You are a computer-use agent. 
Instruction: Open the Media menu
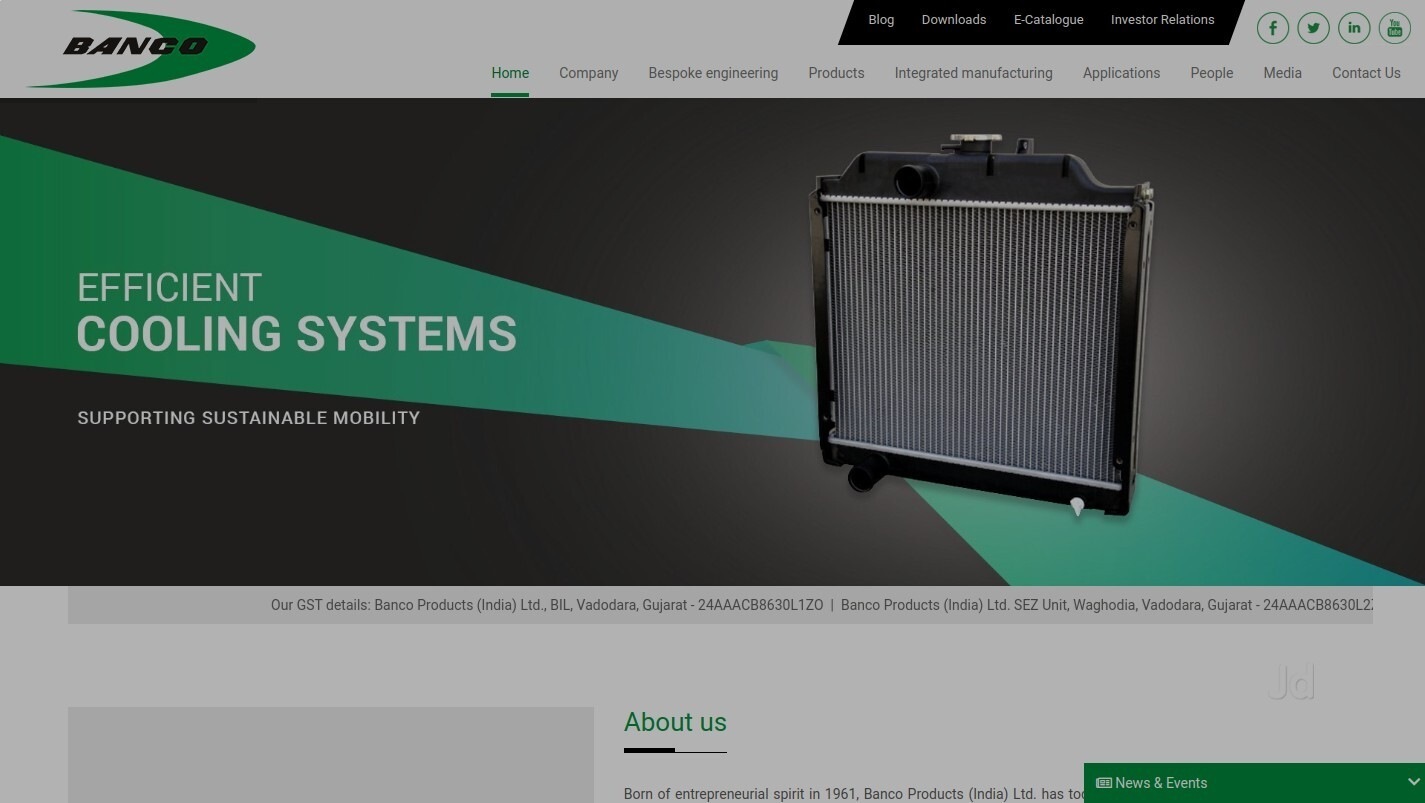click(x=1282, y=73)
